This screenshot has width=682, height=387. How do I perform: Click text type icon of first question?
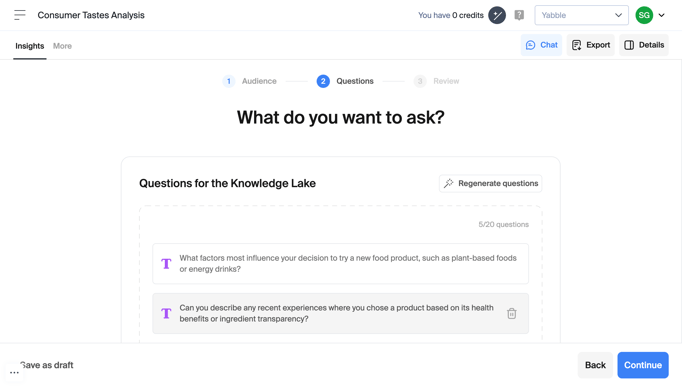tap(166, 264)
